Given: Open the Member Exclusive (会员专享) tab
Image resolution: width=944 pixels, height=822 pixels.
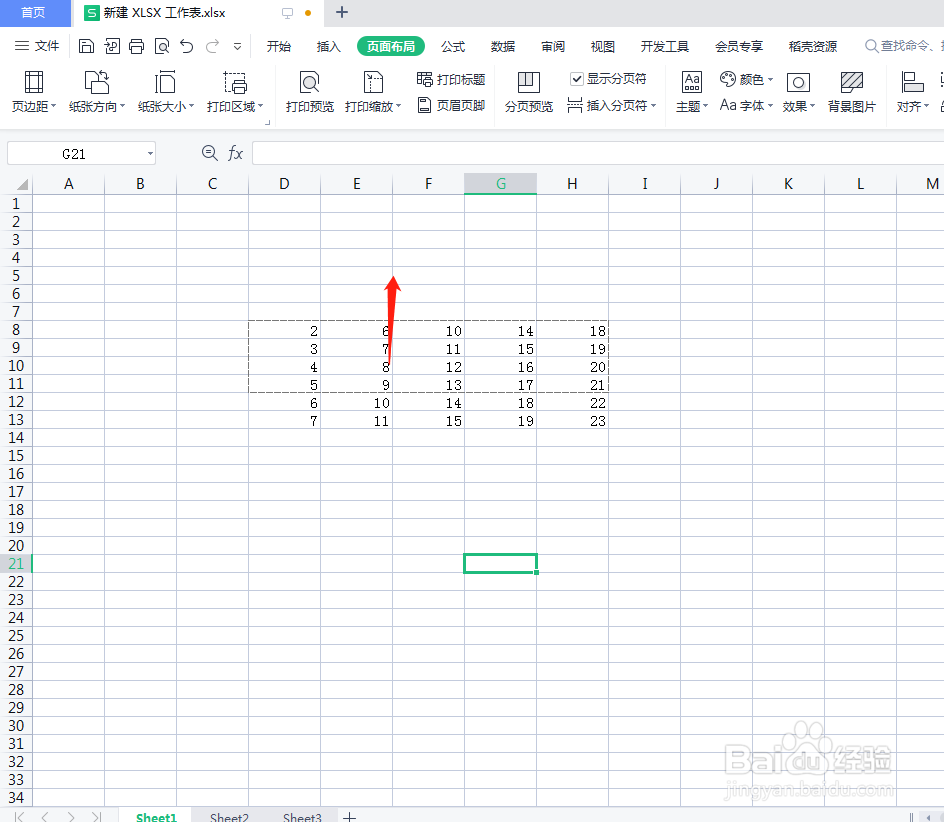Looking at the screenshot, I should click(739, 46).
